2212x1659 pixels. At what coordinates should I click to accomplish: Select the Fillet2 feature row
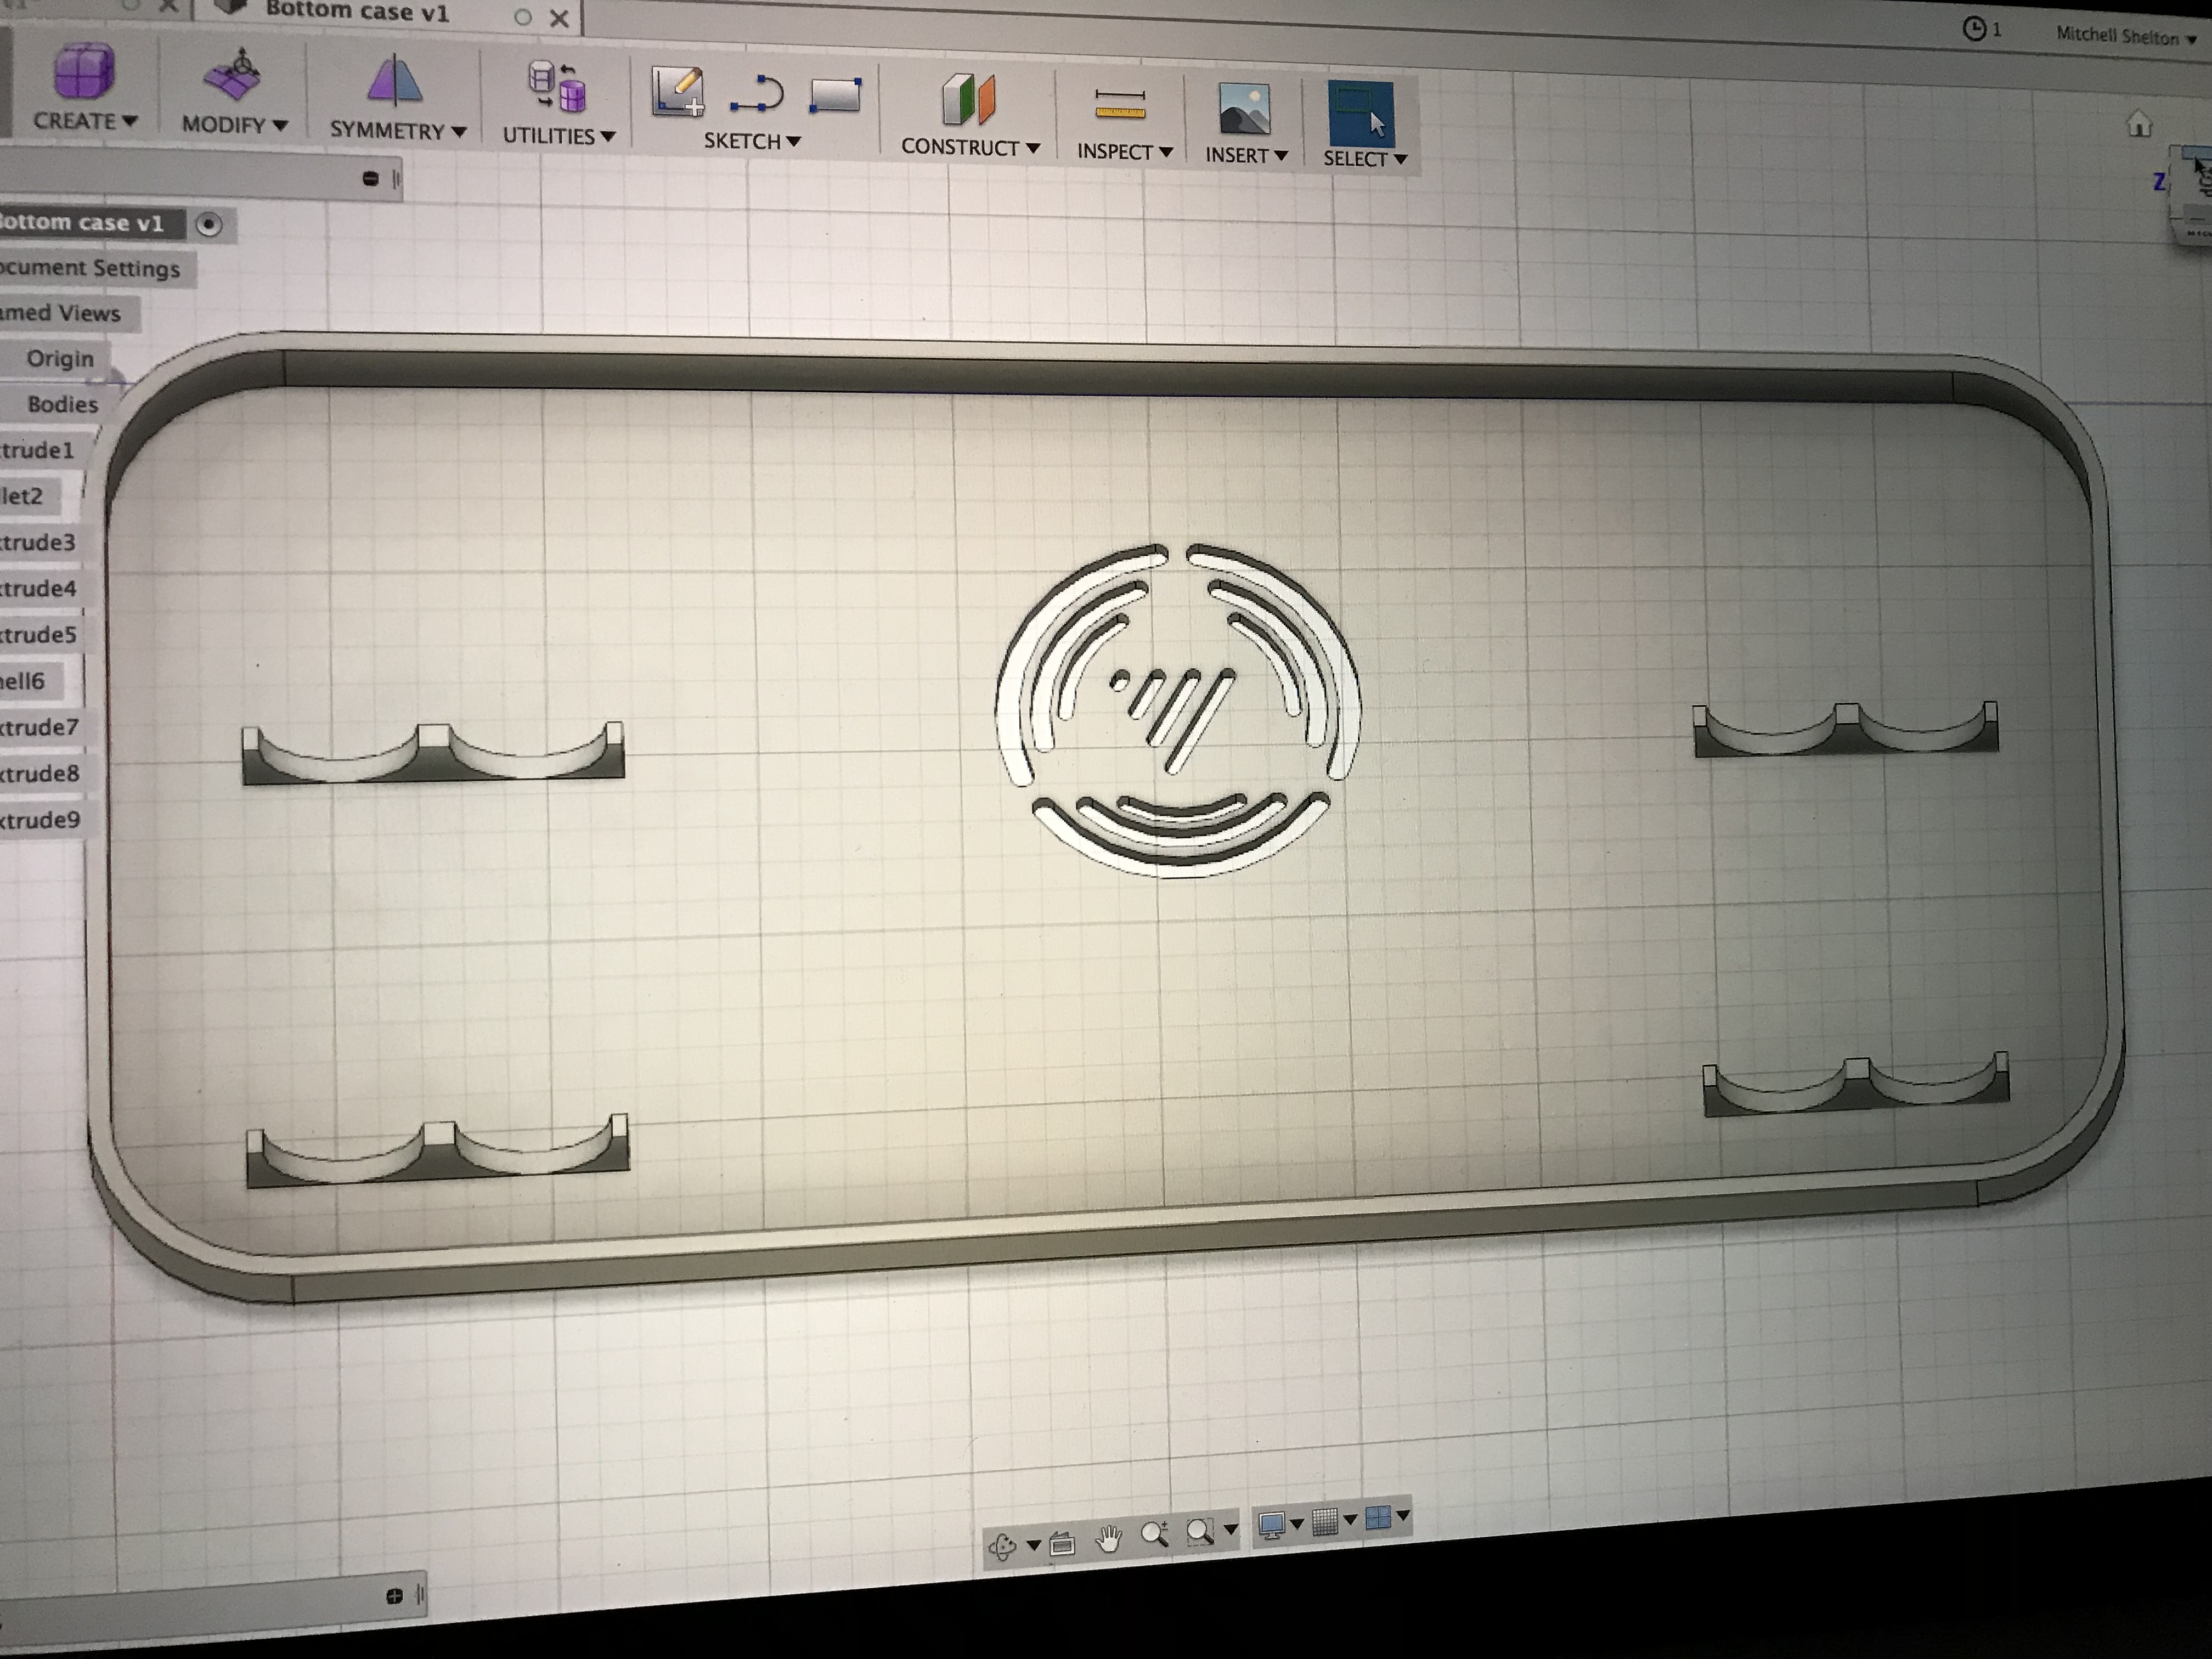[22, 496]
